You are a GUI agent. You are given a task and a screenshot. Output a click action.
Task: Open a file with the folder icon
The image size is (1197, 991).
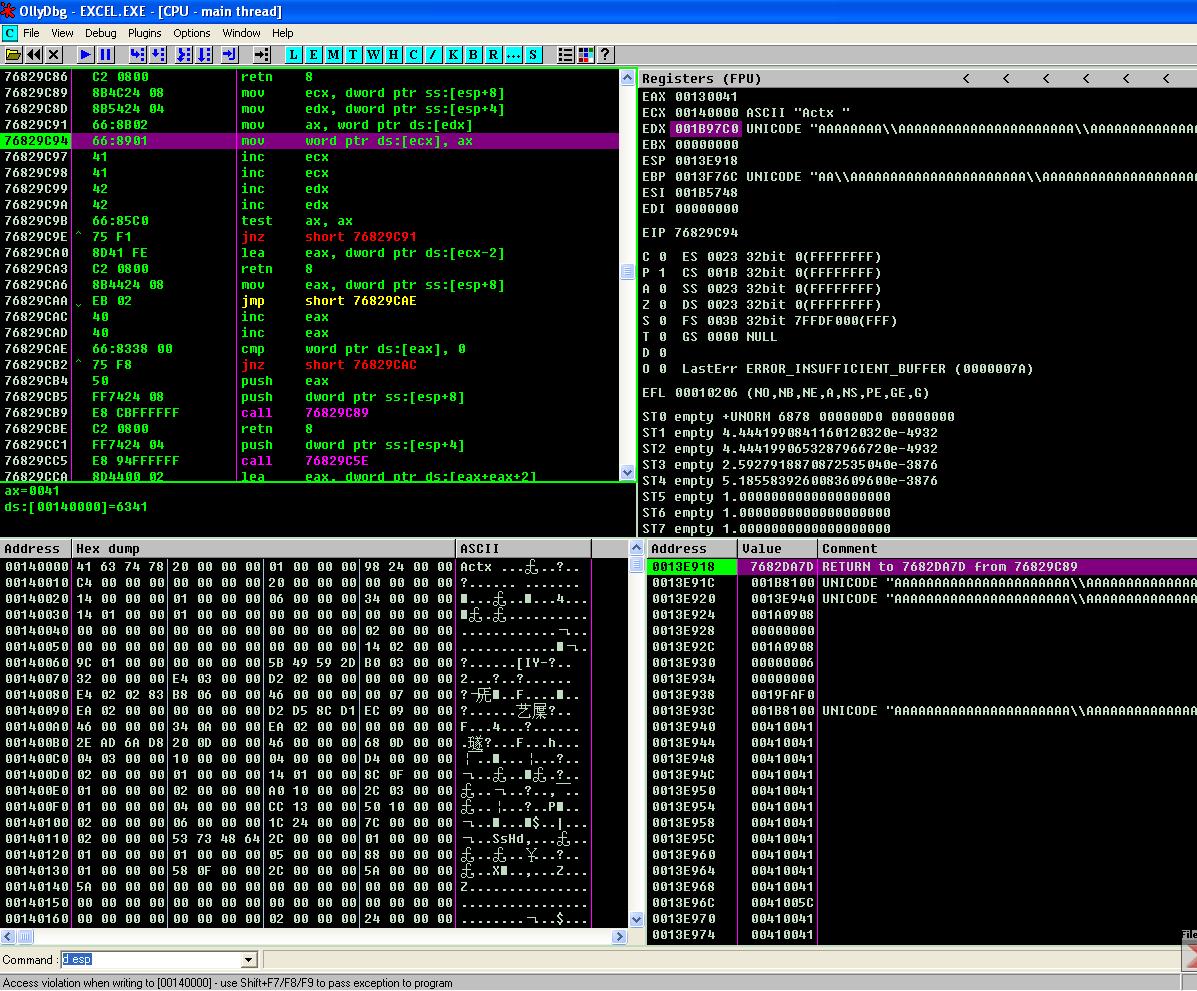pyautogui.click(x=13, y=55)
